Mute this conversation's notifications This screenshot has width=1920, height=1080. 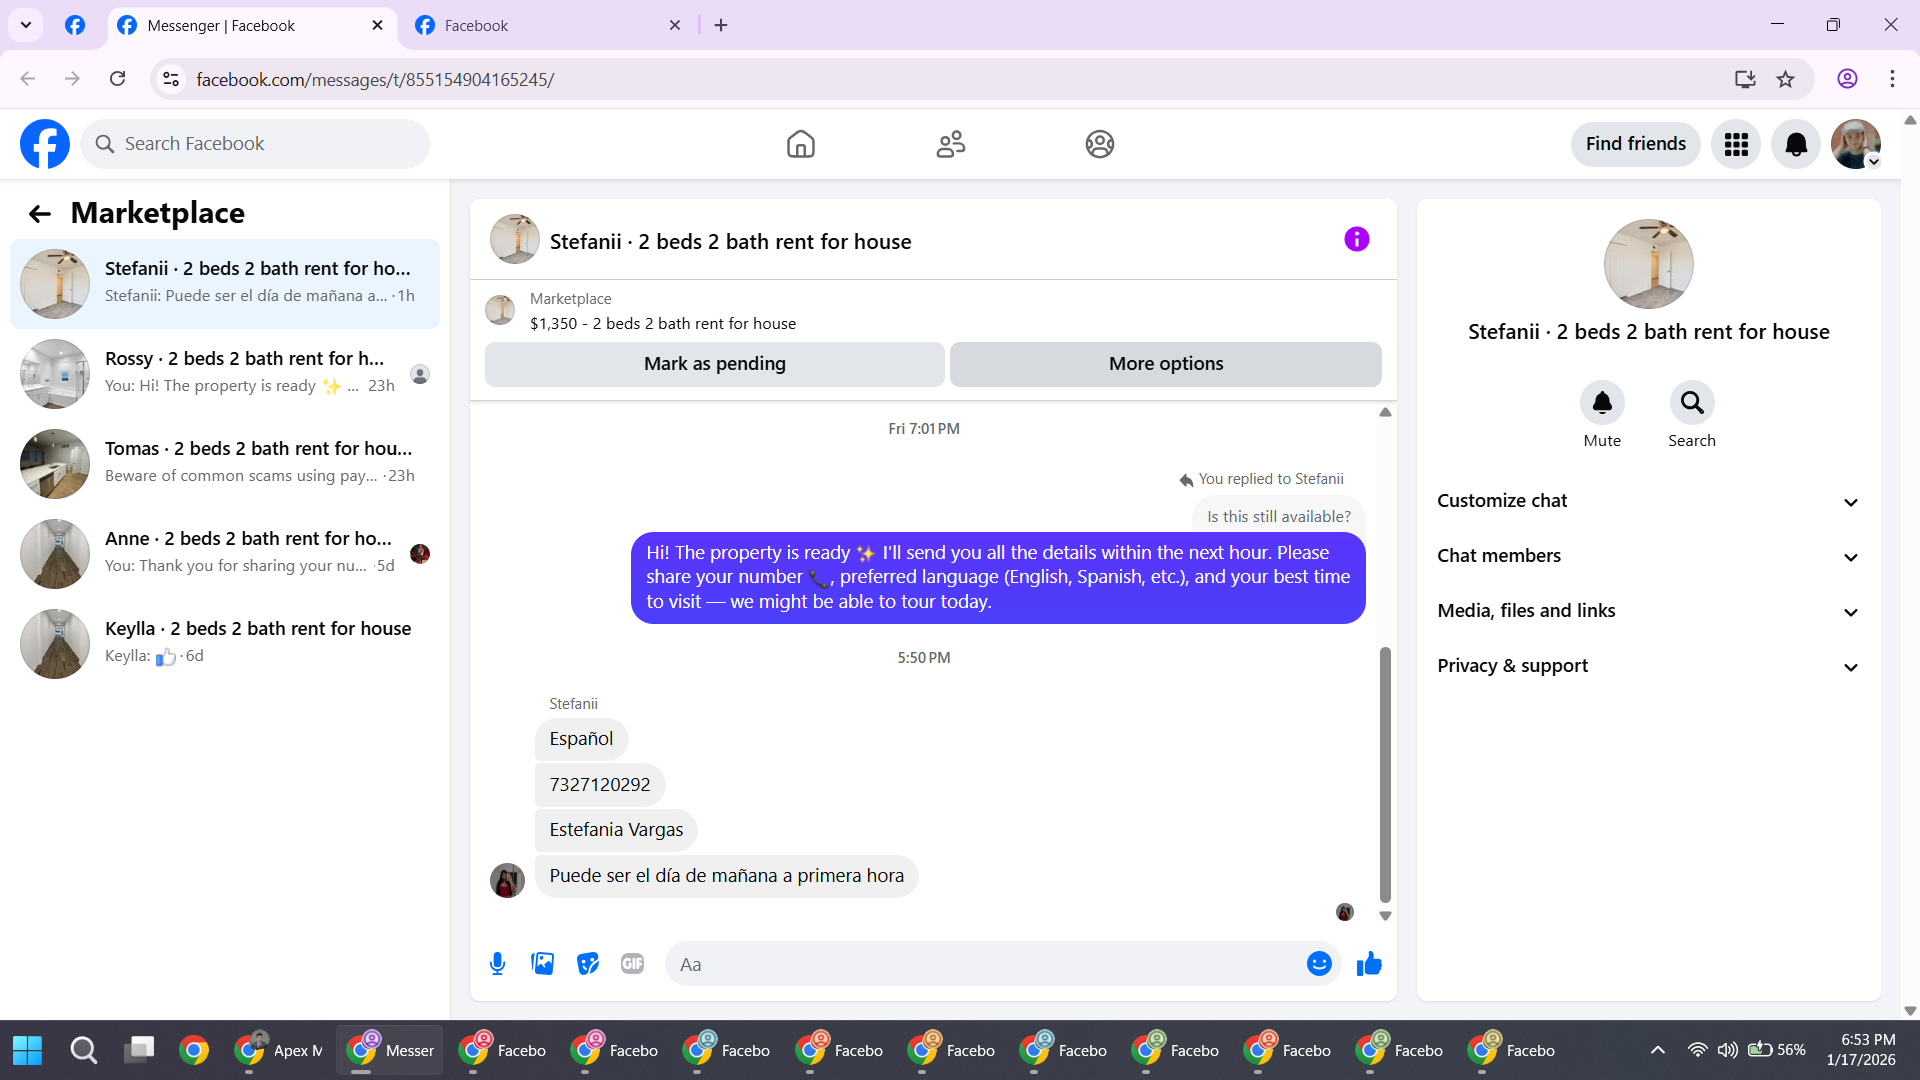coord(1602,403)
